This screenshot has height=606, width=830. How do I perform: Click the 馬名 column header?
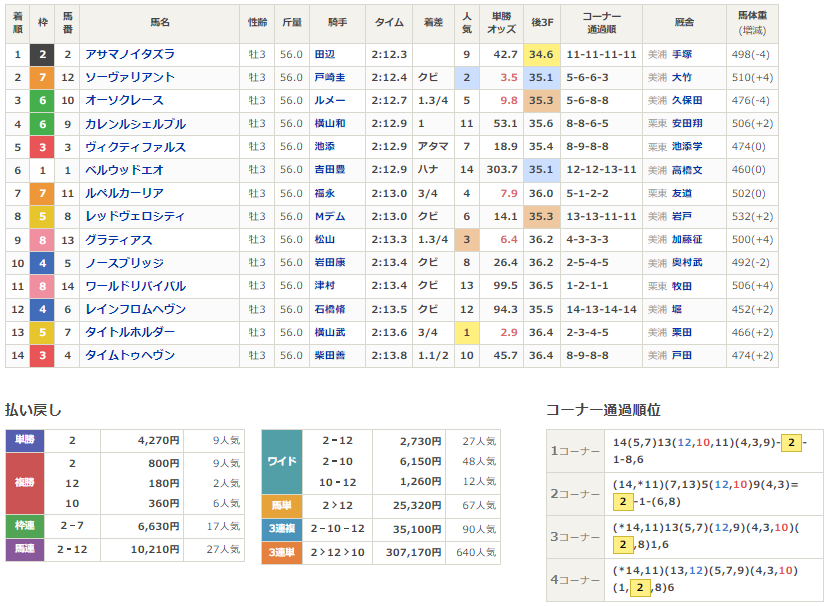[x=160, y=22]
